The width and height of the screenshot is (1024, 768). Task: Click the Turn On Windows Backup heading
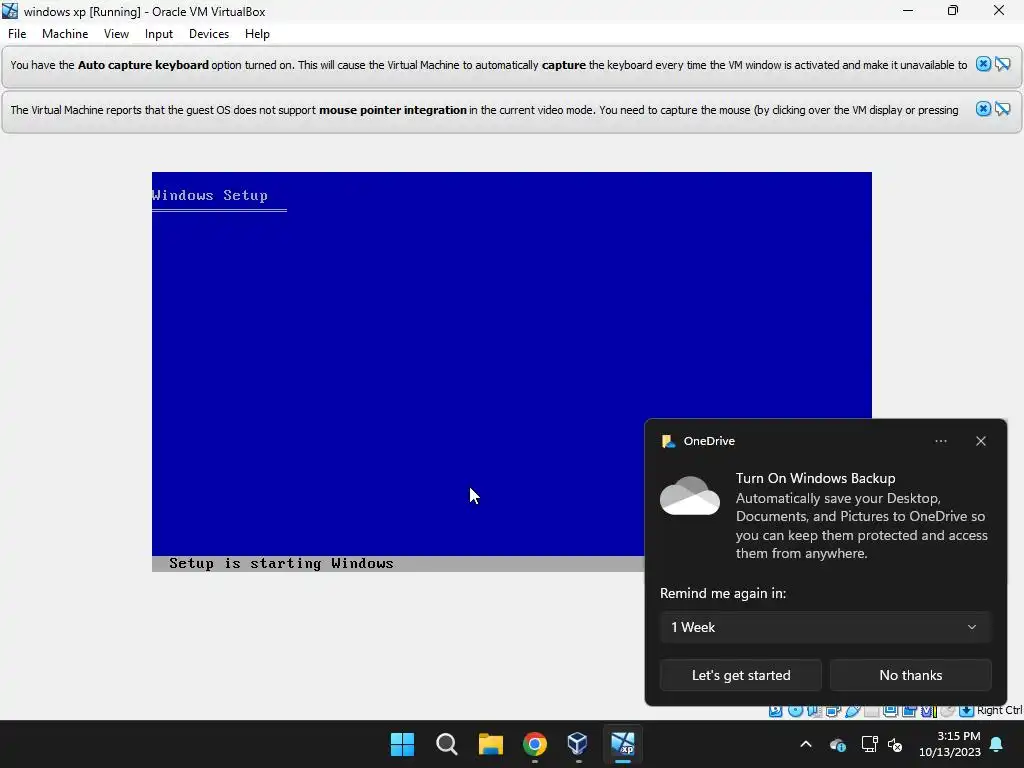tap(815, 478)
